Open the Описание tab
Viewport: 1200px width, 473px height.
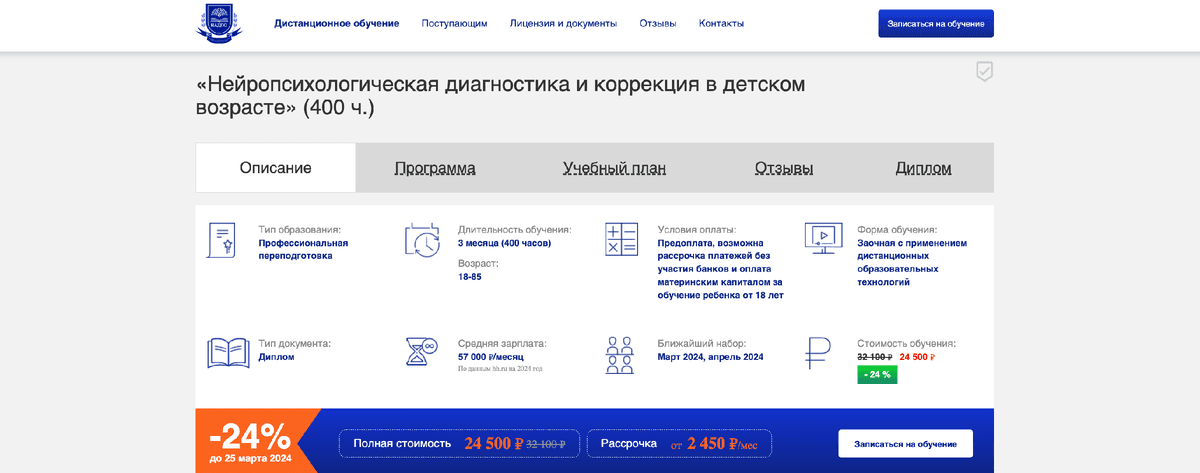tap(275, 168)
